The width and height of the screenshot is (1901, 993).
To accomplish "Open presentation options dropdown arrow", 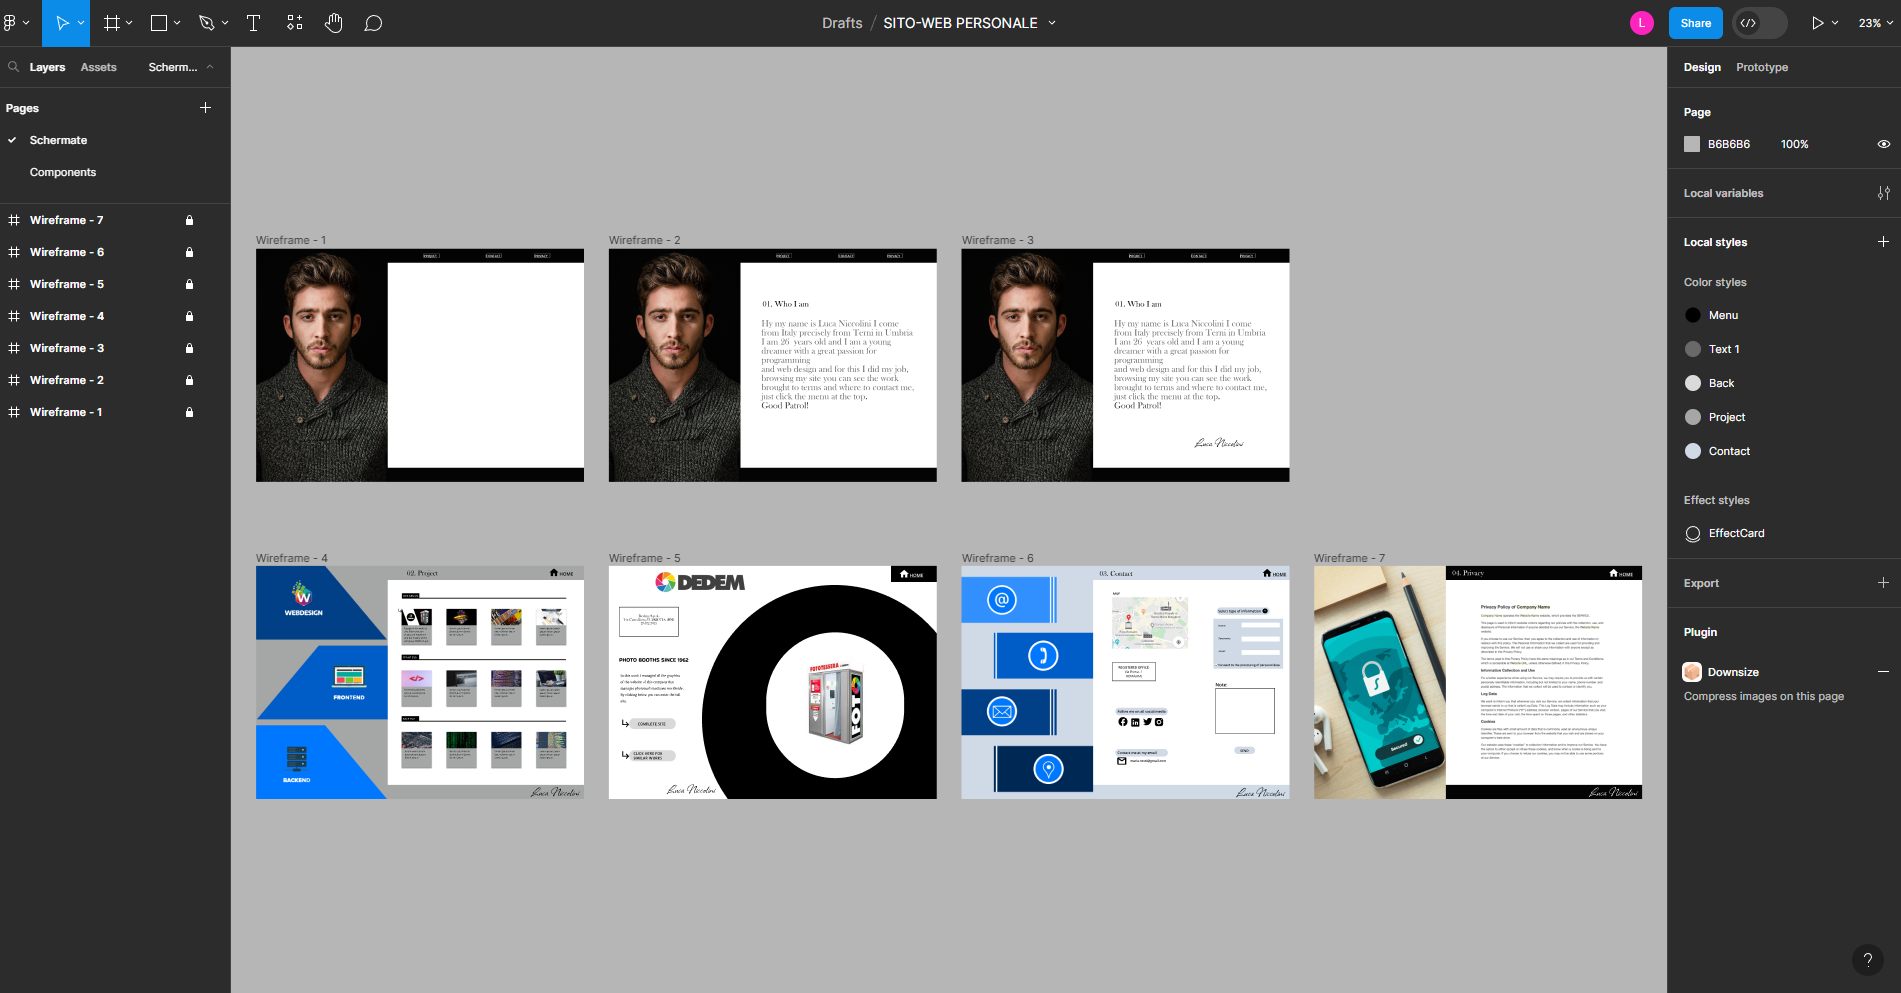I will tap(1835, 23).
